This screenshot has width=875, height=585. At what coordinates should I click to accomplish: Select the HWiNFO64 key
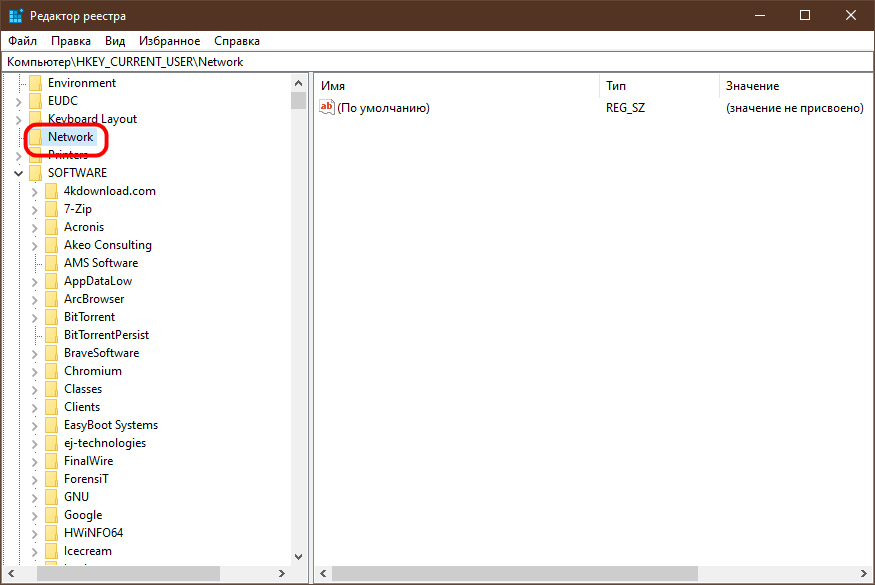tap(93, 533)
